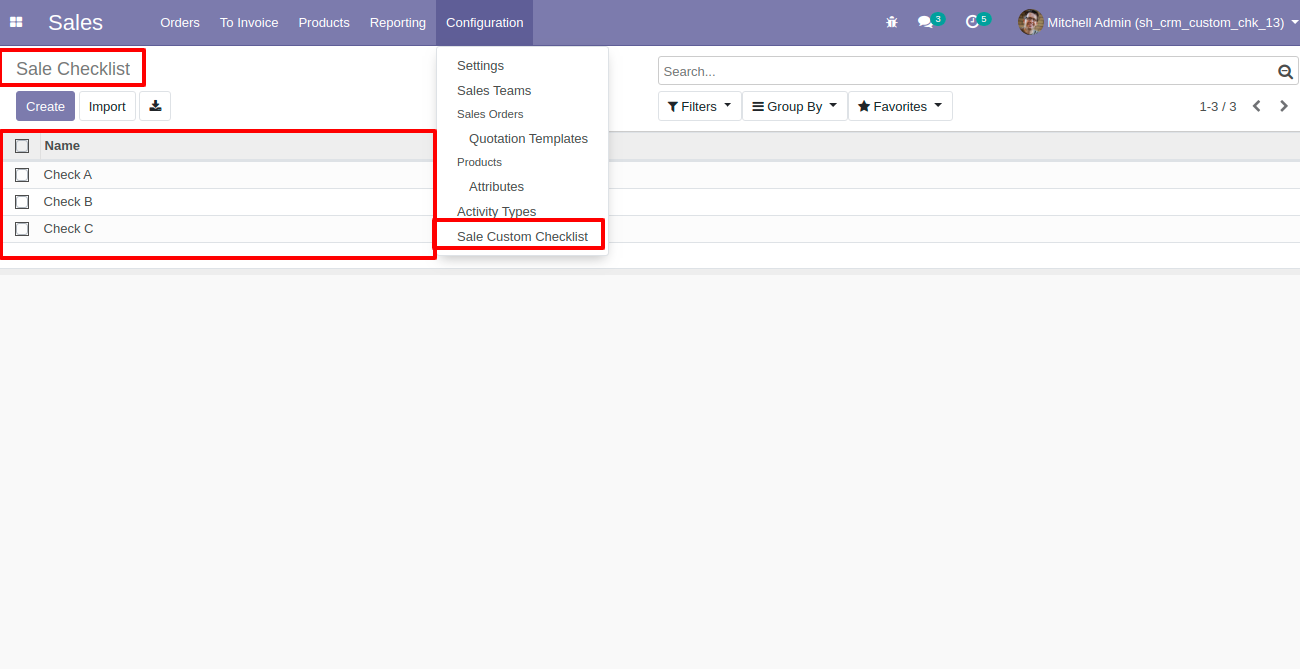This screenshot has width=1300, height=669.
Task: Open the activities clock icon
Action: tap(972, 22)
